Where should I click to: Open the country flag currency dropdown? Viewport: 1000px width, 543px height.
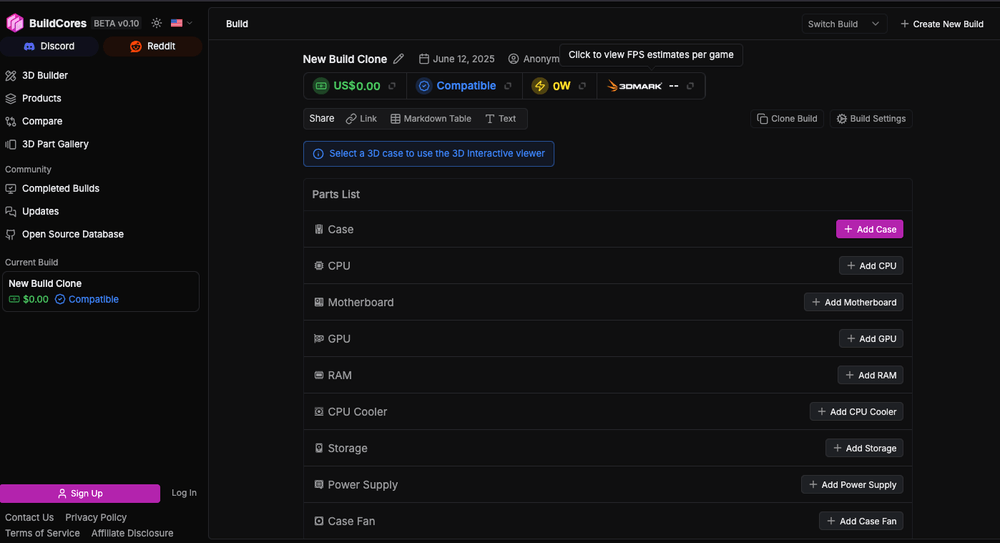[x=181, y=23]
